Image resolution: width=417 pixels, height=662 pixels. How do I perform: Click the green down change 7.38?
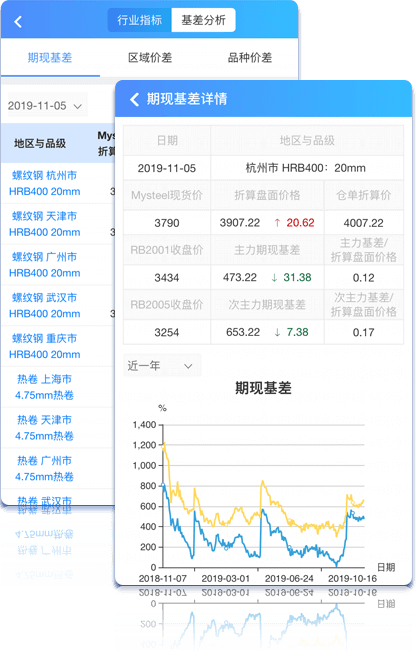tap(297, 332)
